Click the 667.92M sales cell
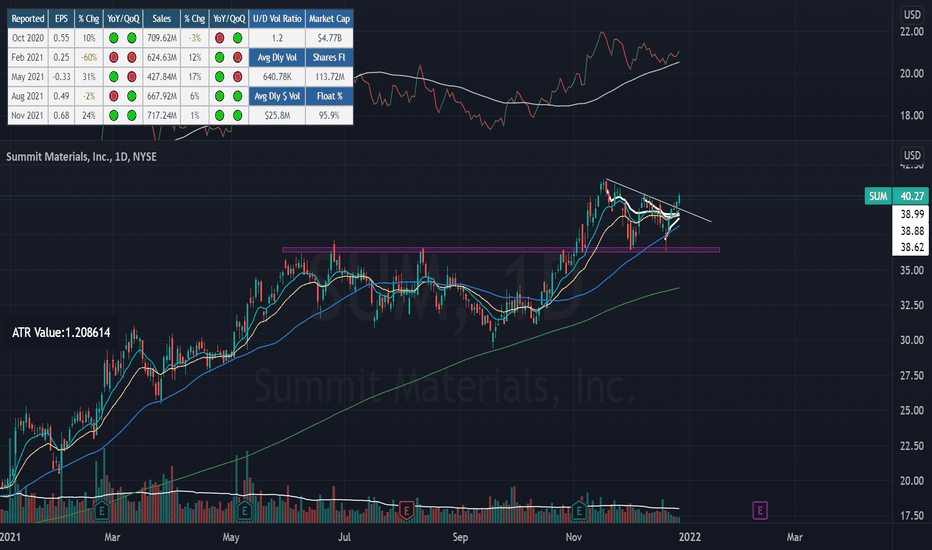Screen dimensions: 932x550 tap(162, 96)
